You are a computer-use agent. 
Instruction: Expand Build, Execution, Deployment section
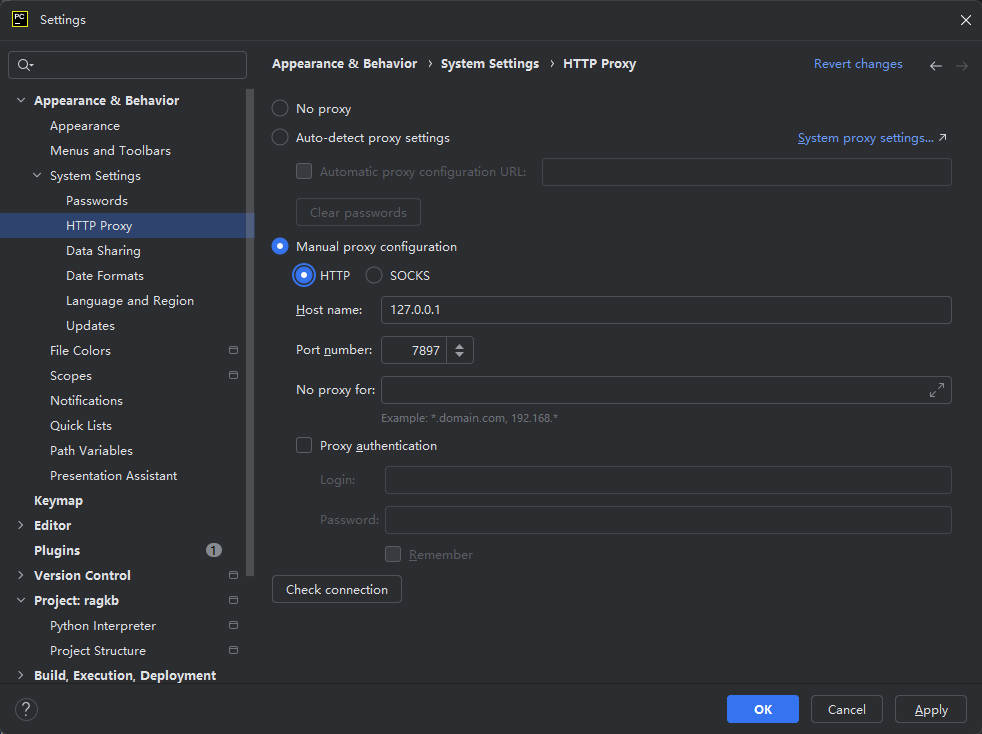pos(21,675)
